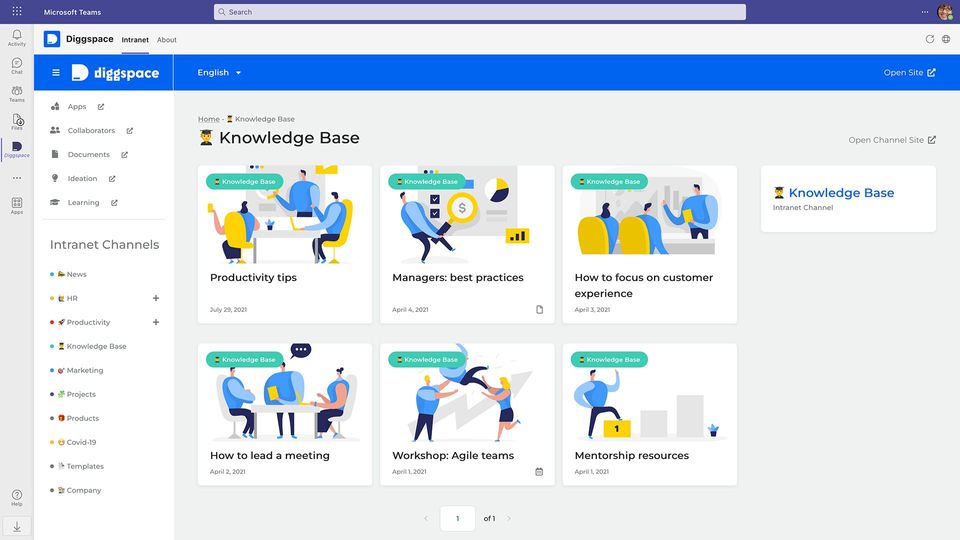
Task: Click the page number input field
Action: point(457,519)
